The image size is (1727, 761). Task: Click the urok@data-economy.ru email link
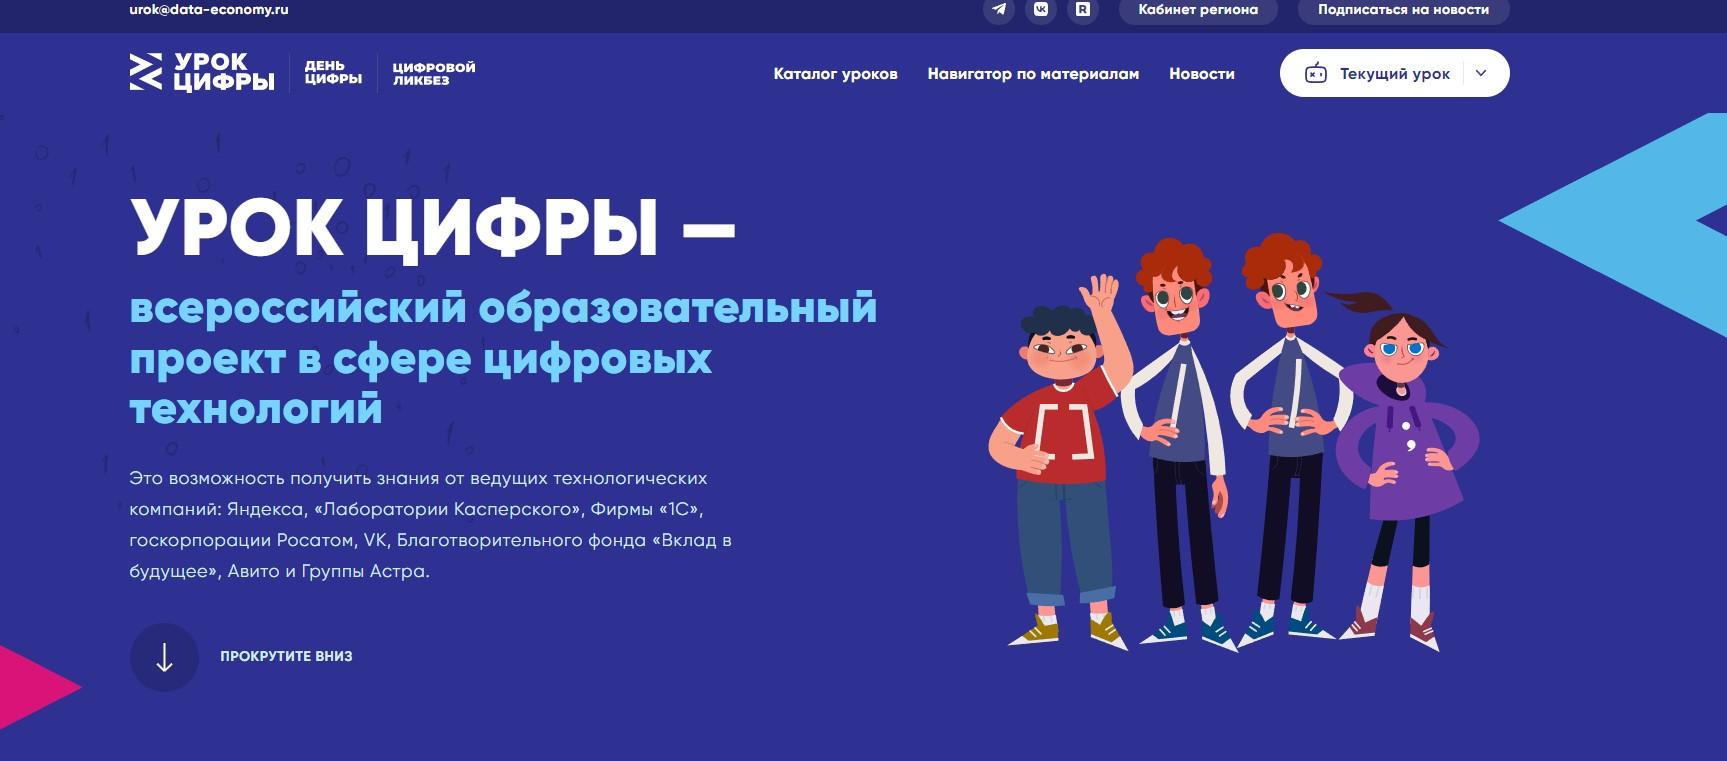click(x=209, y=10)
